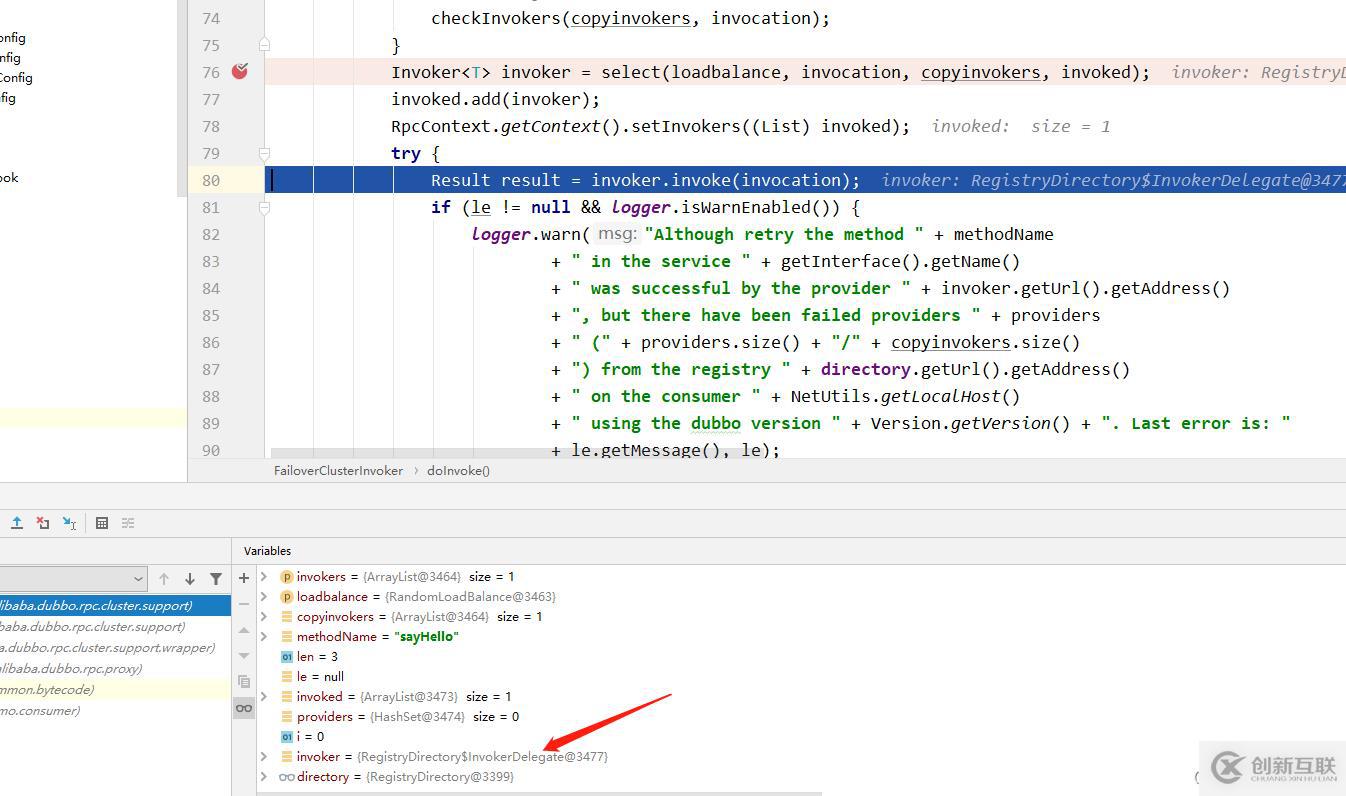Click the Trace Current Stream Chain icon

point(128,523)
